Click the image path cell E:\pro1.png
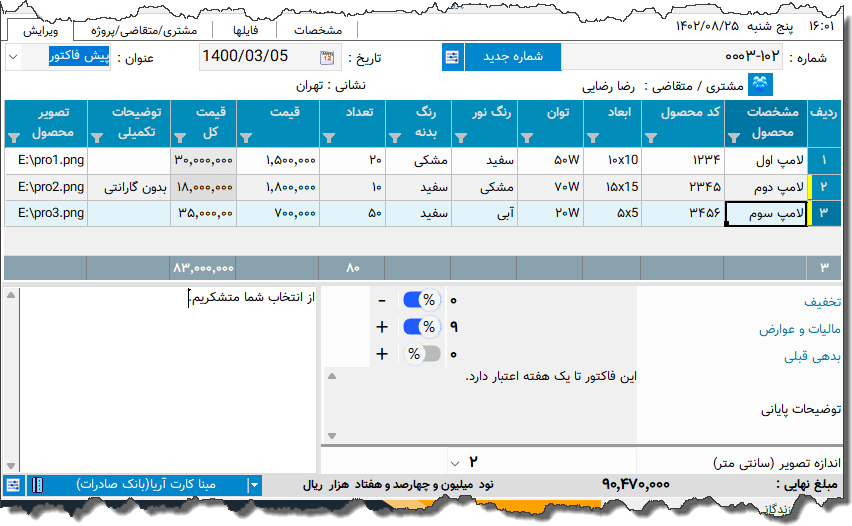Viewport: 852px width, 526px height. point(46,160)
